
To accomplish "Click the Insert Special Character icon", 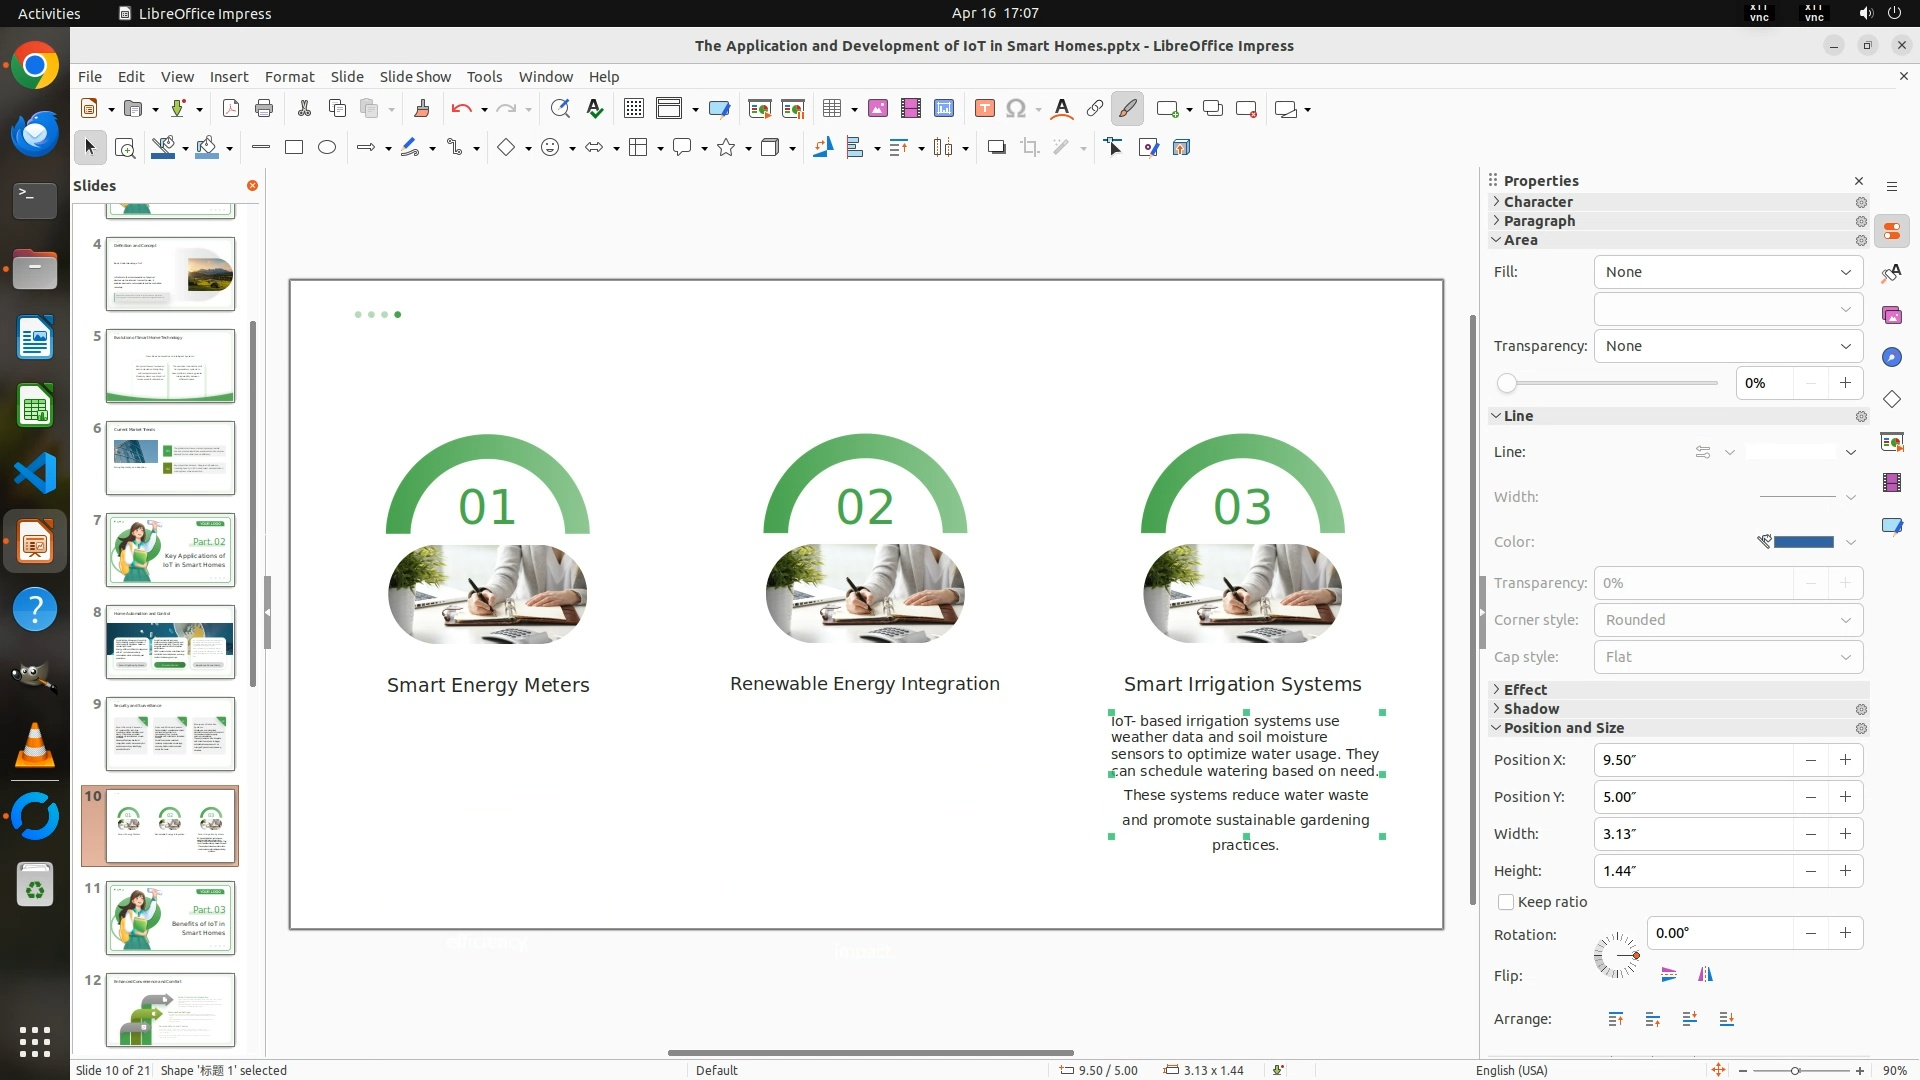I will tap(1016, 109).
